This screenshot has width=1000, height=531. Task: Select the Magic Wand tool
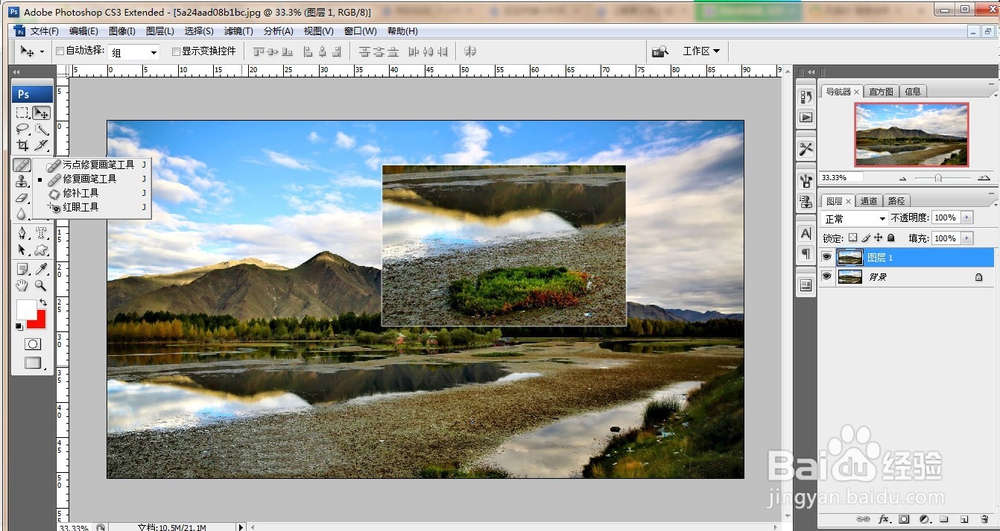41,129
